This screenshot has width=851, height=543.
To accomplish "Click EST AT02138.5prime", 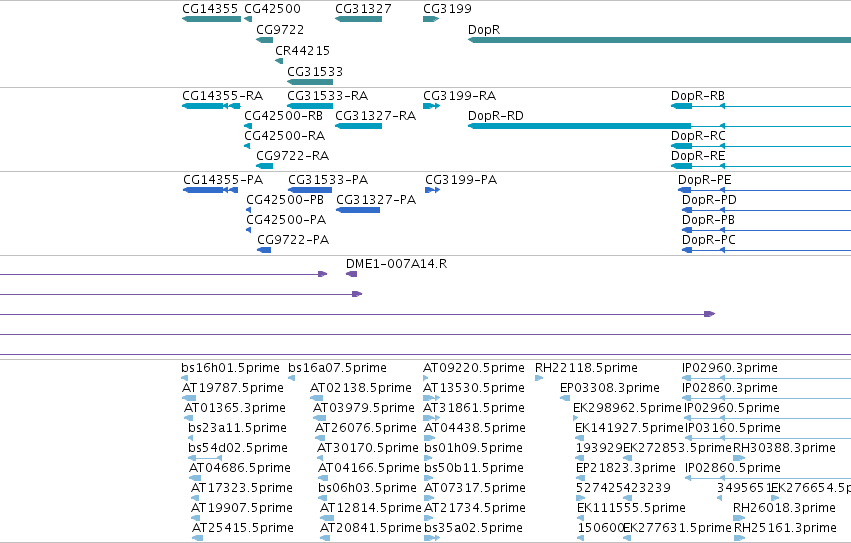I will (x=317, y=398).
